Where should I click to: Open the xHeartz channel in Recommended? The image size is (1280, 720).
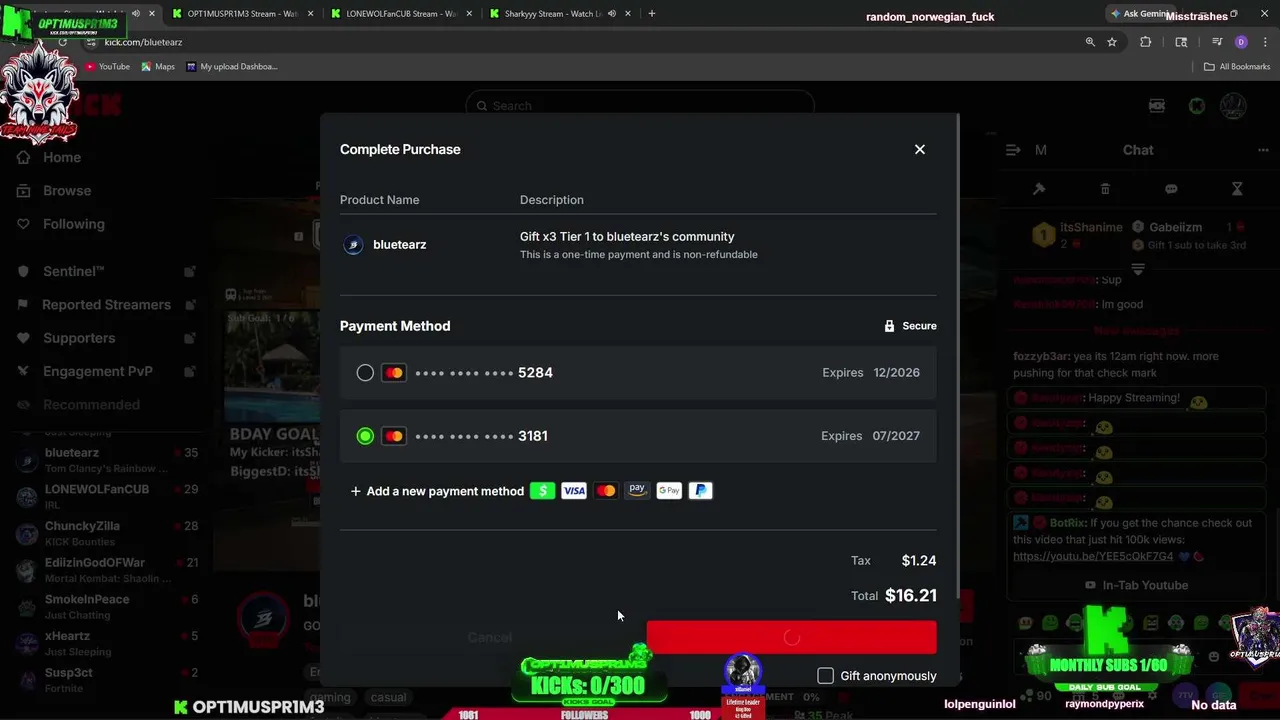point(105,643)
